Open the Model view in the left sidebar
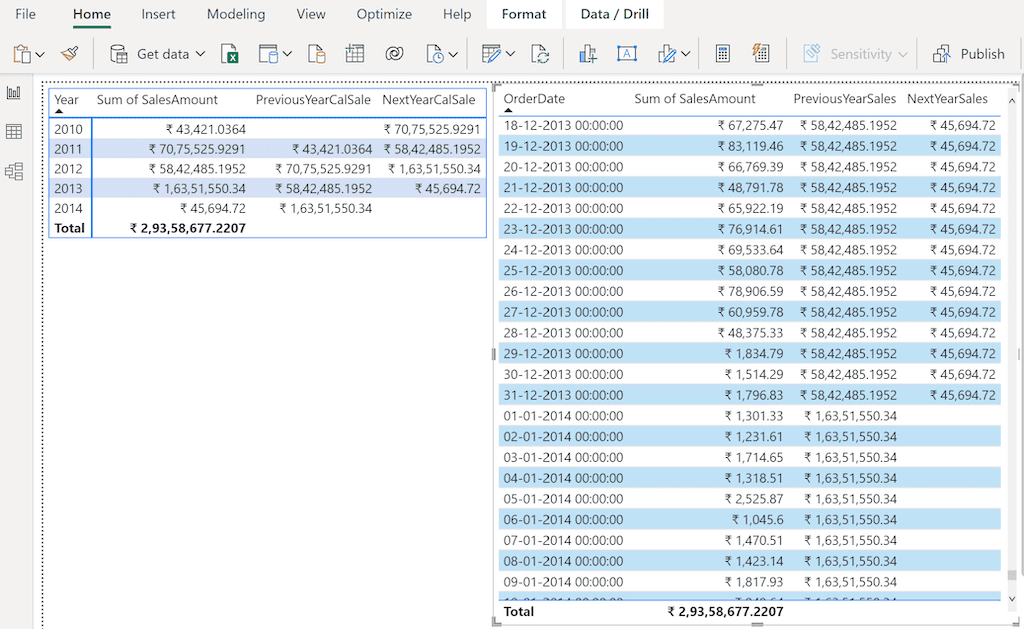The height and width of the screenshot is (629, 1024). click(x=14, y=172)
